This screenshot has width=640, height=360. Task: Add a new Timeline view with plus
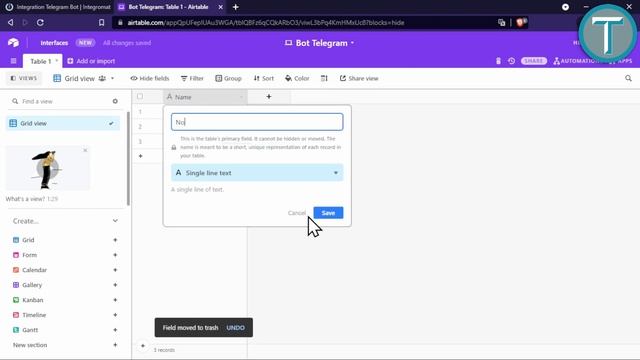[x=115, y=315]
